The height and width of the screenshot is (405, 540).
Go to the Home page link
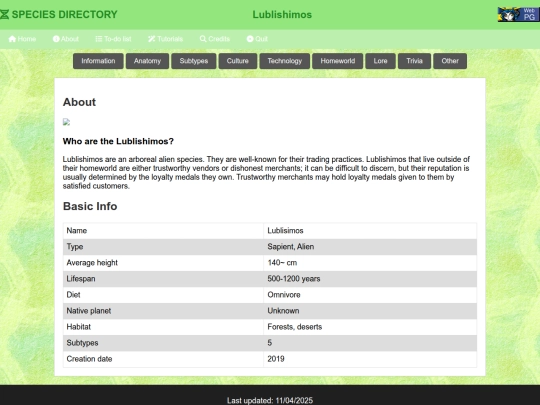point(22,39)
